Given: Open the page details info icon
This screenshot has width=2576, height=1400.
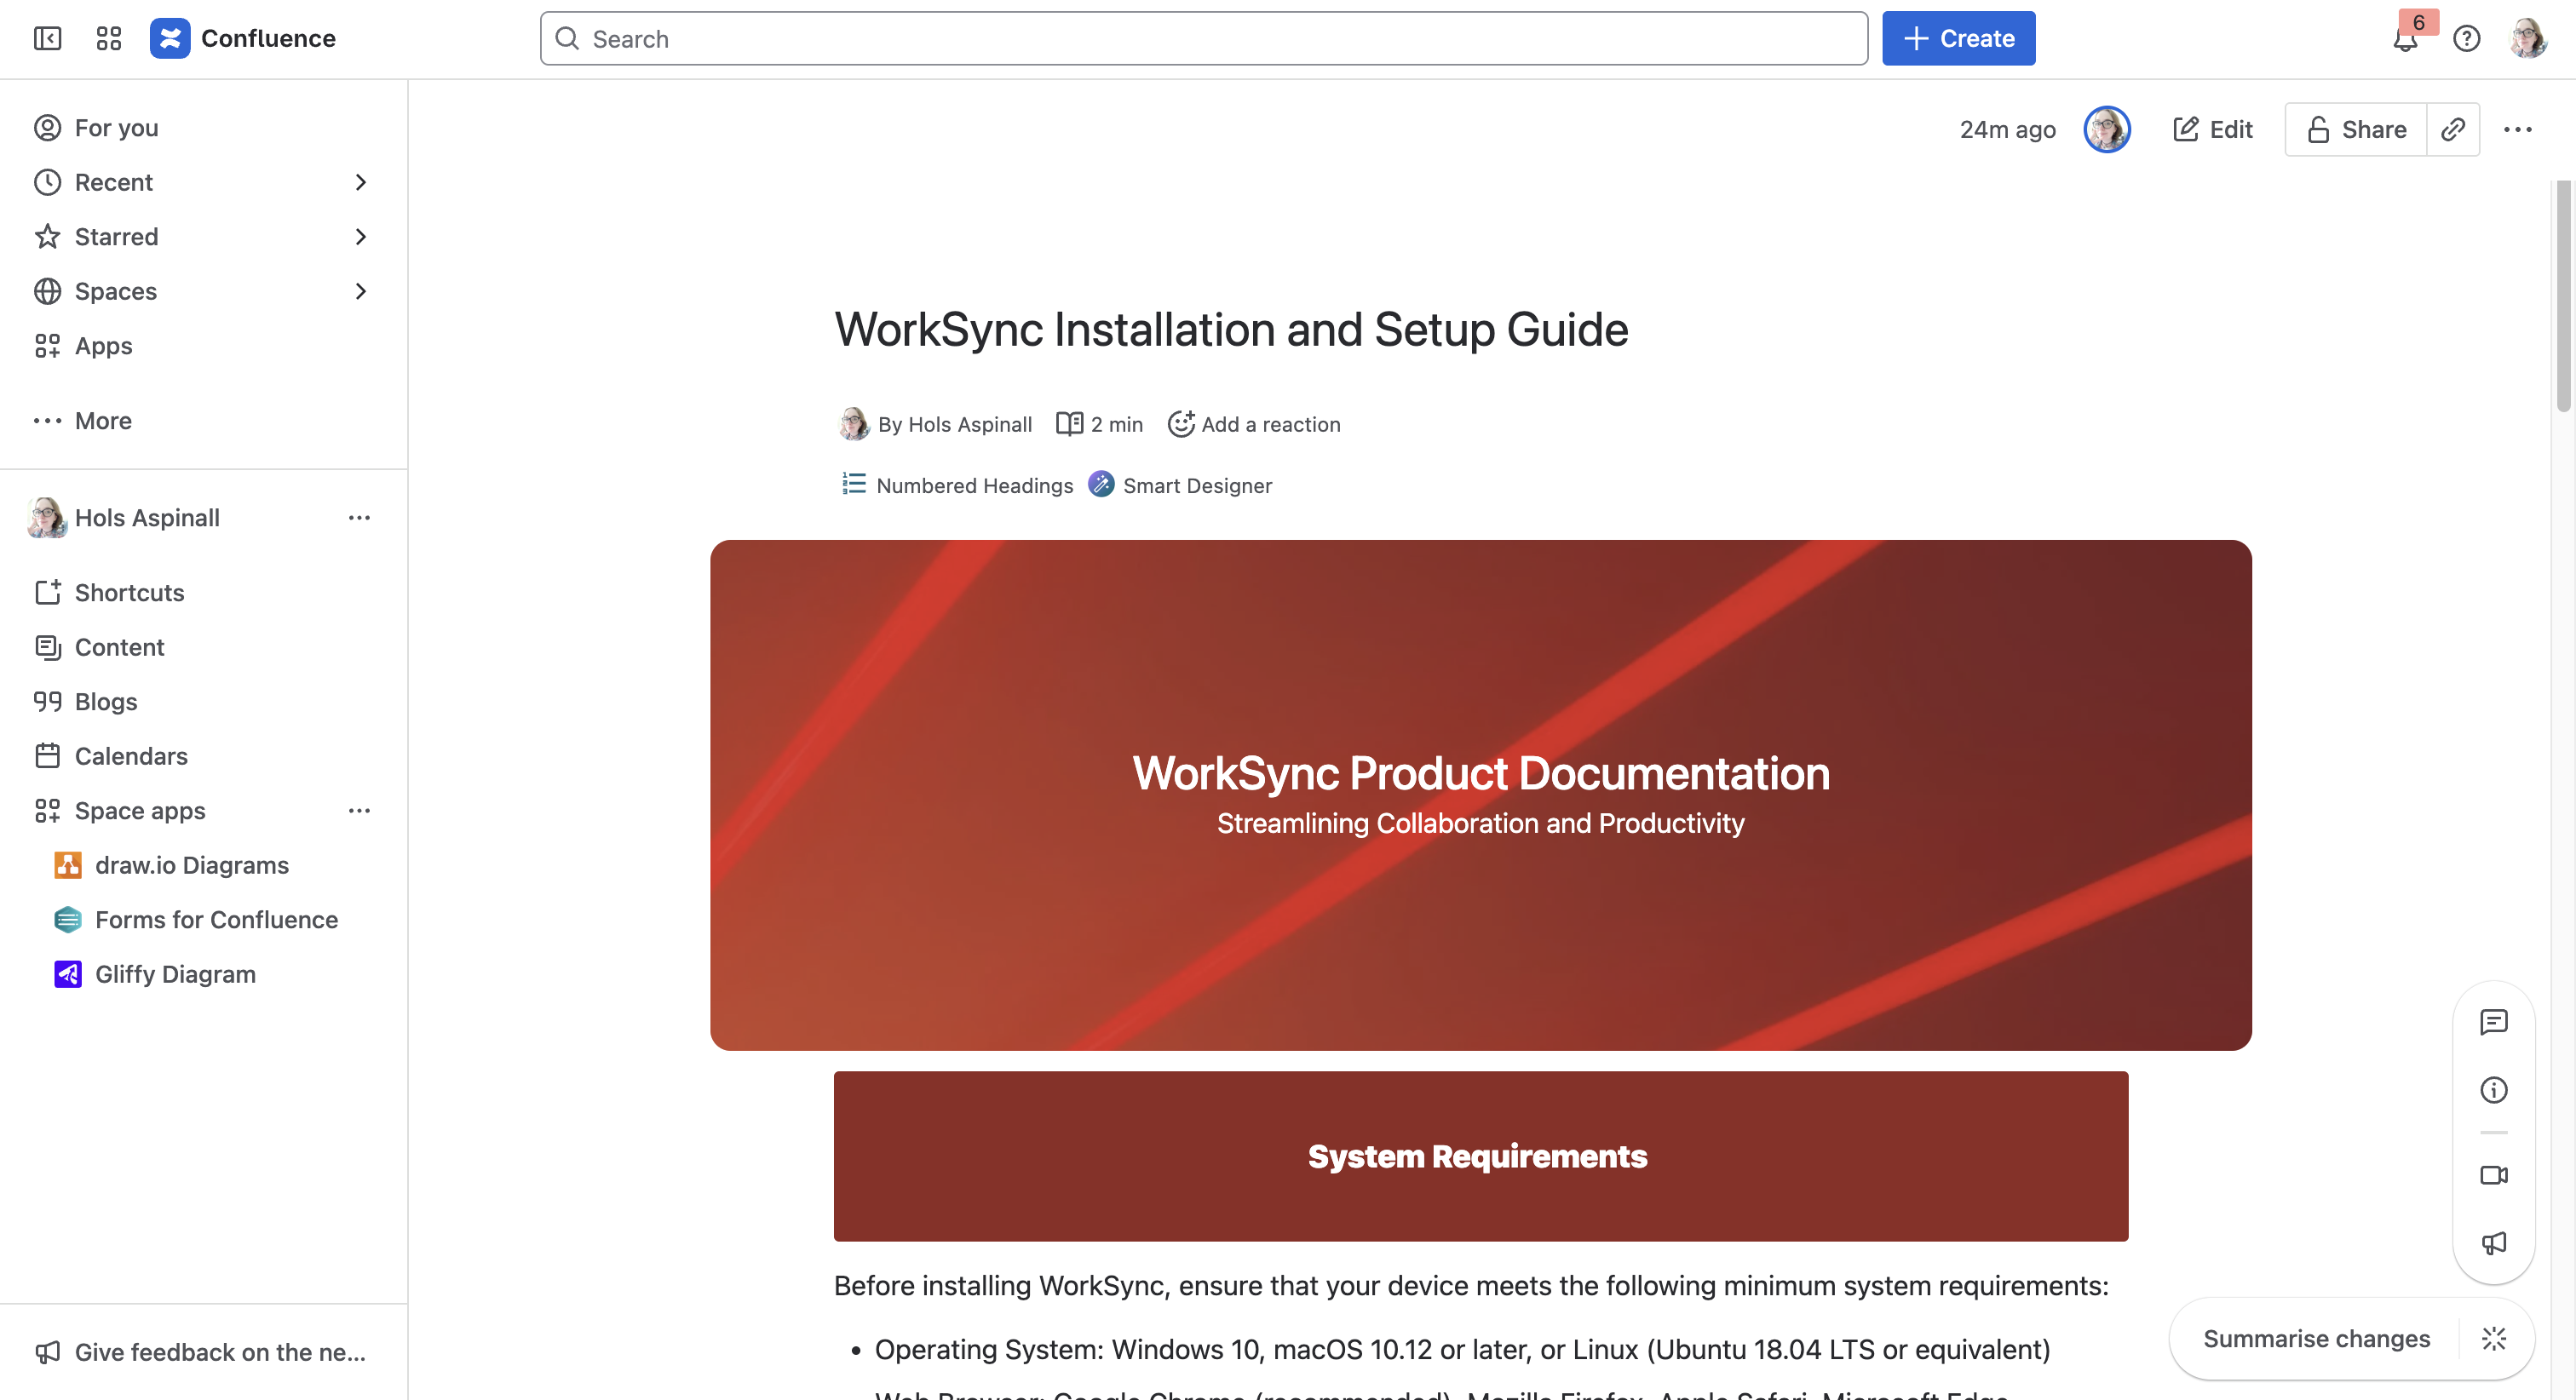Looking at the screenshot, I should (2493, 1089).
